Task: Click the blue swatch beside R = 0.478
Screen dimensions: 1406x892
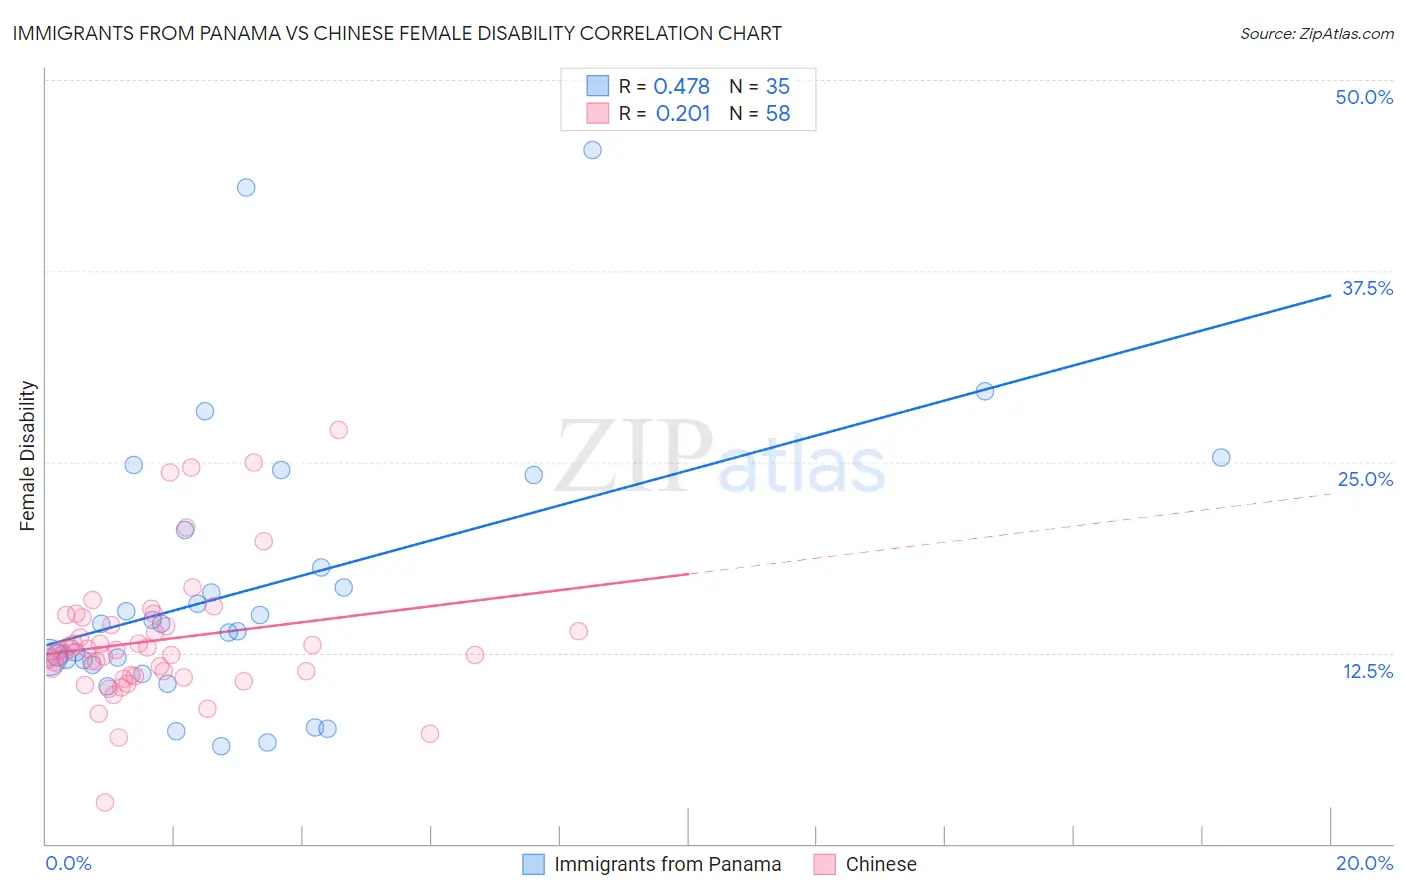Action: (x=597, y=86)
